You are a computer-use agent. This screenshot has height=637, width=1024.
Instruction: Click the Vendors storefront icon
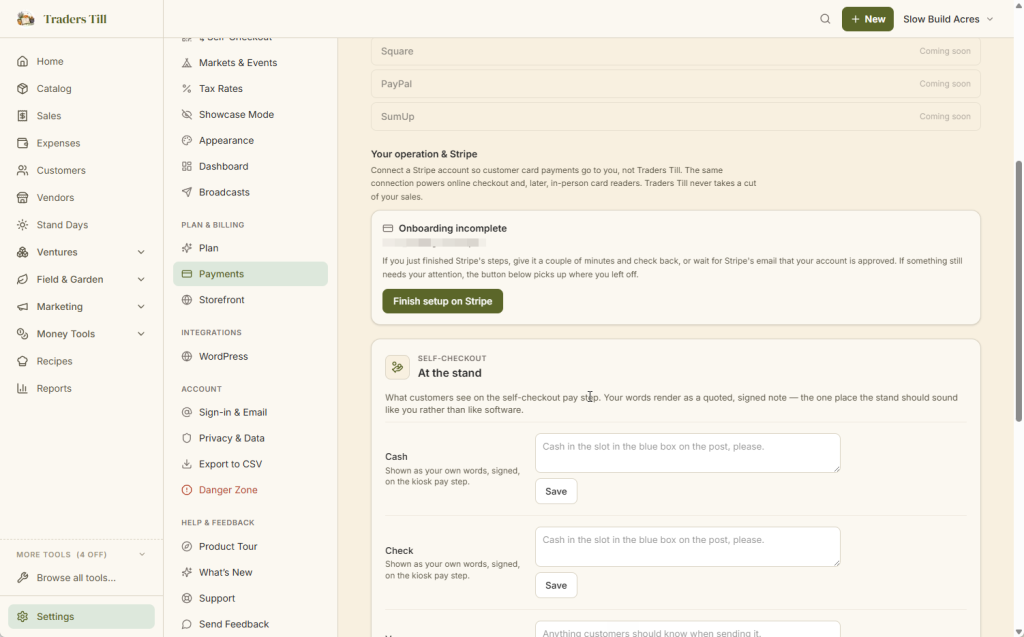click(x=23, y=197)
